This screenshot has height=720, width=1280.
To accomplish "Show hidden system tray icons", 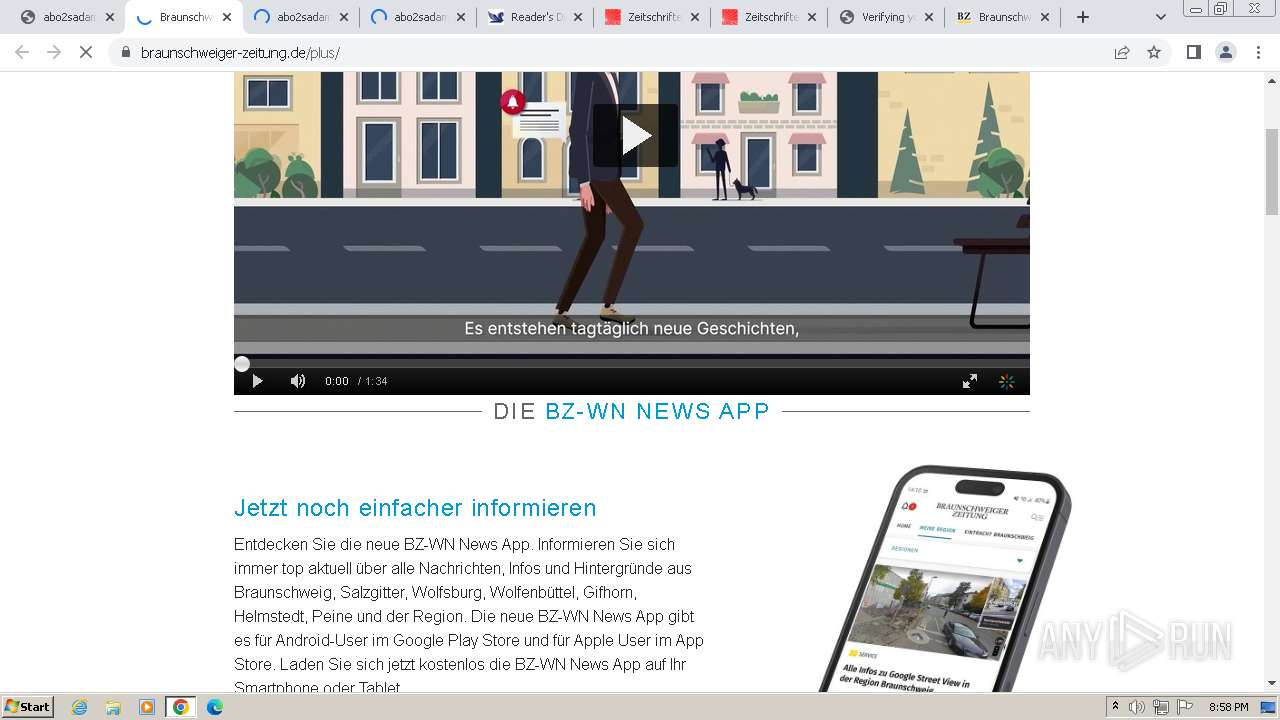I will [x=1116, y=707].
